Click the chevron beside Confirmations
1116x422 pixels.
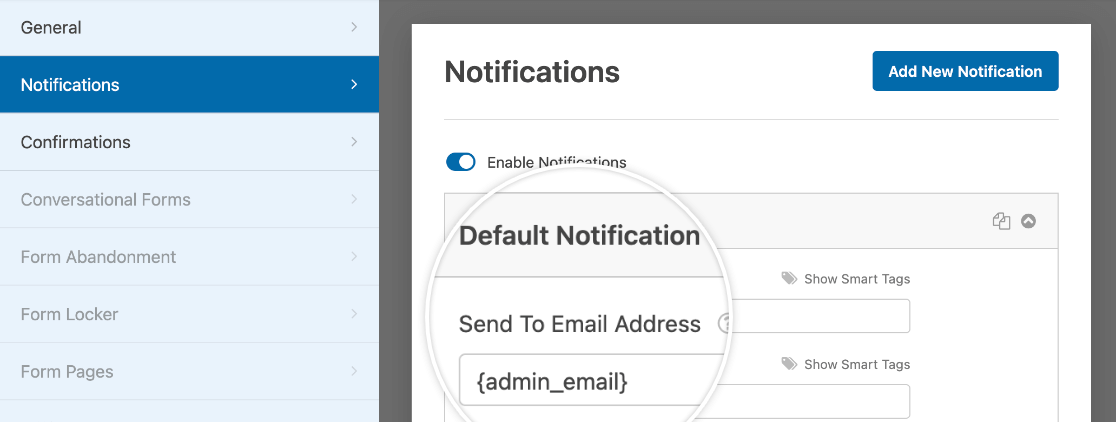click(x=354, y=142)
